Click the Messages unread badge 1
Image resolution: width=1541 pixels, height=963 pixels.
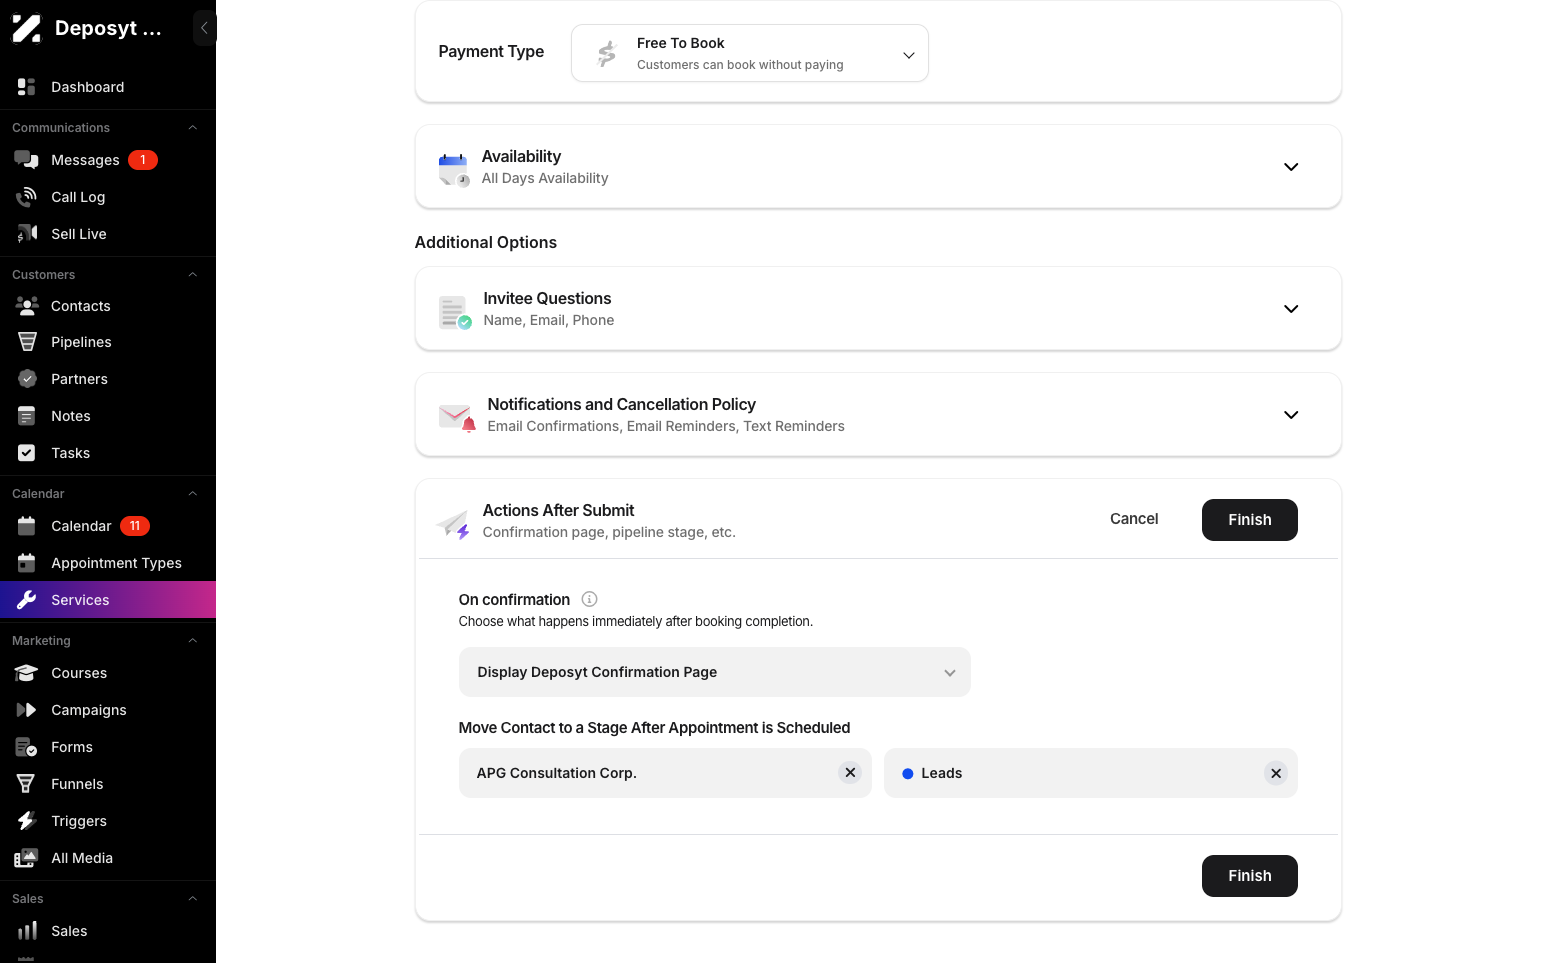tap(143, 160)
